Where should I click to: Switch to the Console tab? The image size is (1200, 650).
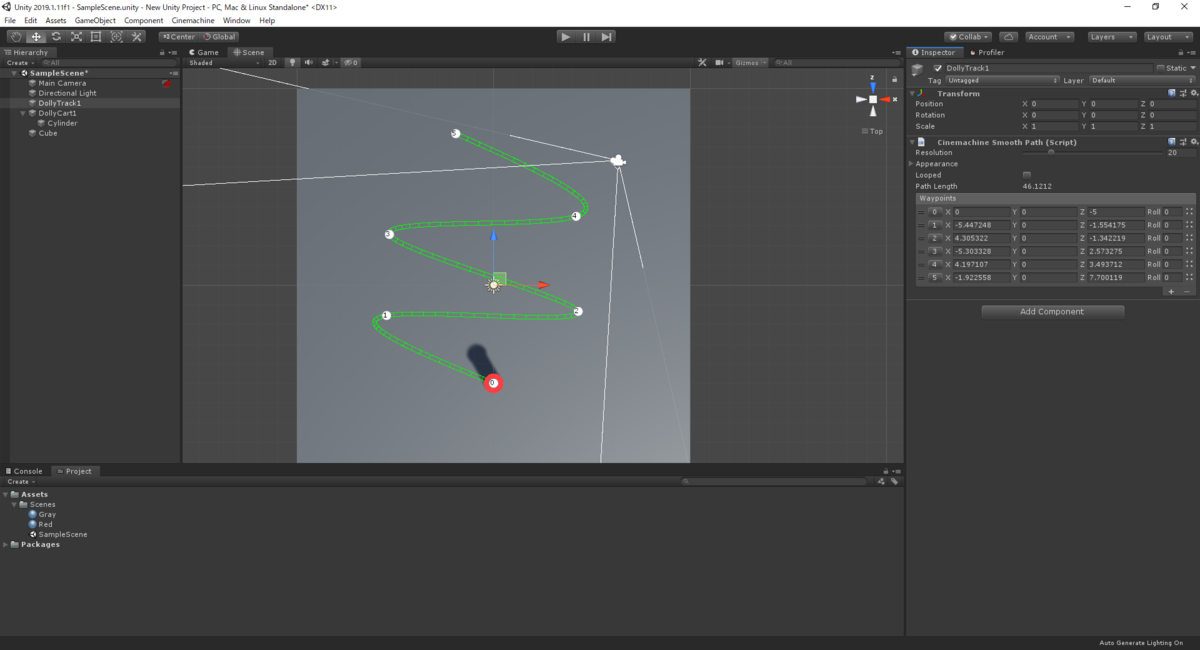(25, 471)
